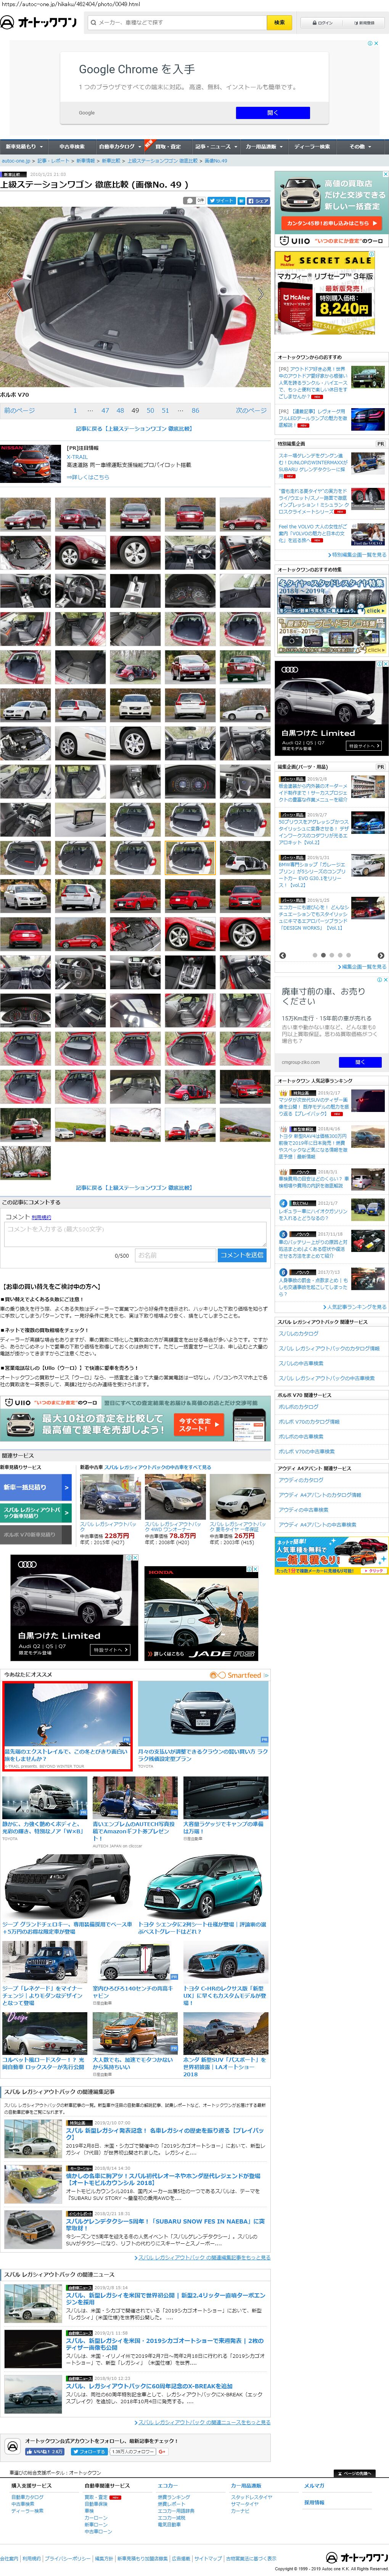Open ディーラー検索 navigation menu
The width and height of the screenshot is (389, 2576).
tap(312, 146)
